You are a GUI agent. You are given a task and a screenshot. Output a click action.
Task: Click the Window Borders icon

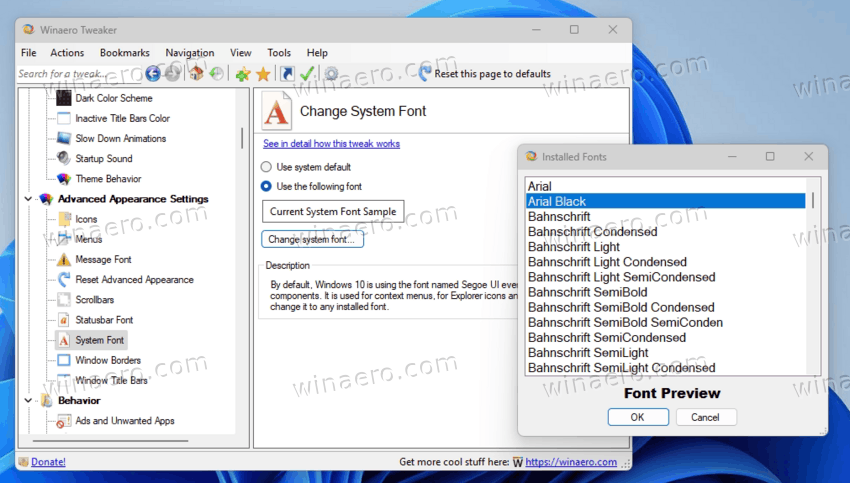64,360
